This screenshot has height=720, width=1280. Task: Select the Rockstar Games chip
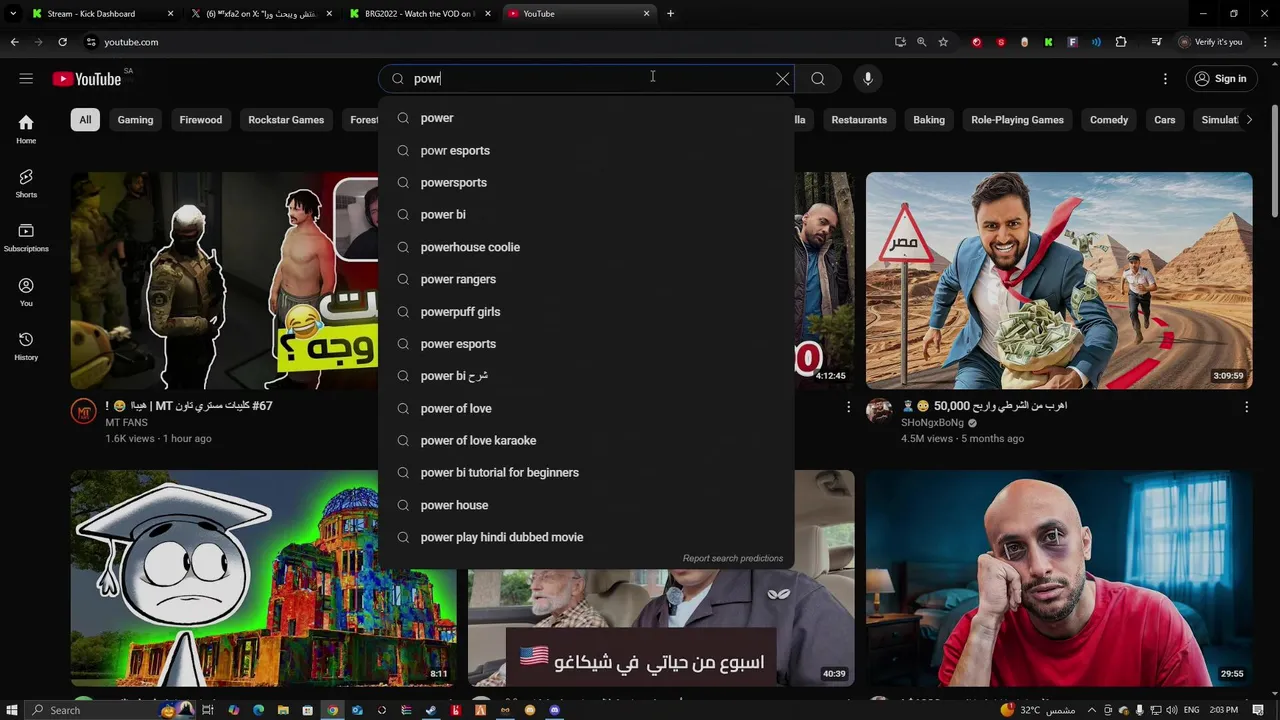286,120
